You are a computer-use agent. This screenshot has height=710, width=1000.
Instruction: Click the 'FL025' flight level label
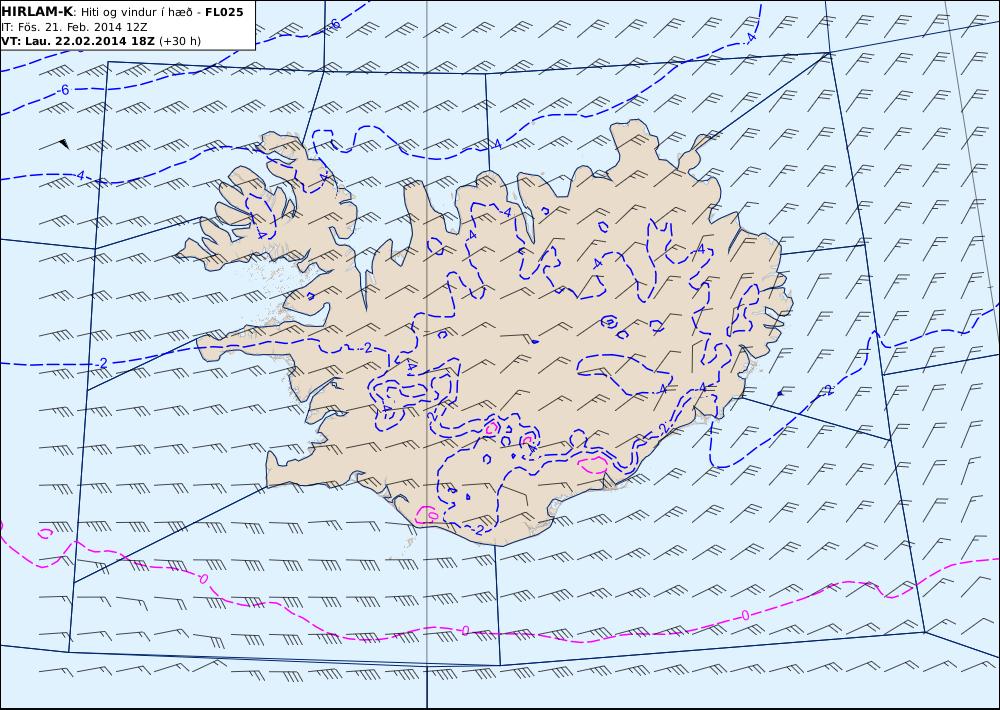[x=224, y=12]
